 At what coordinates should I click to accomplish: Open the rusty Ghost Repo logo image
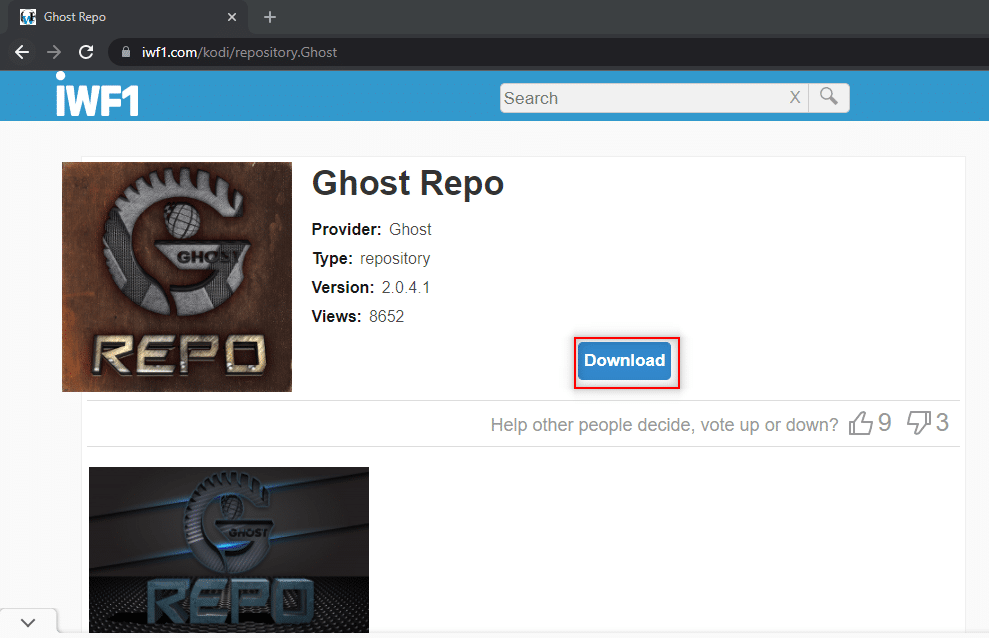coord(177,277)
